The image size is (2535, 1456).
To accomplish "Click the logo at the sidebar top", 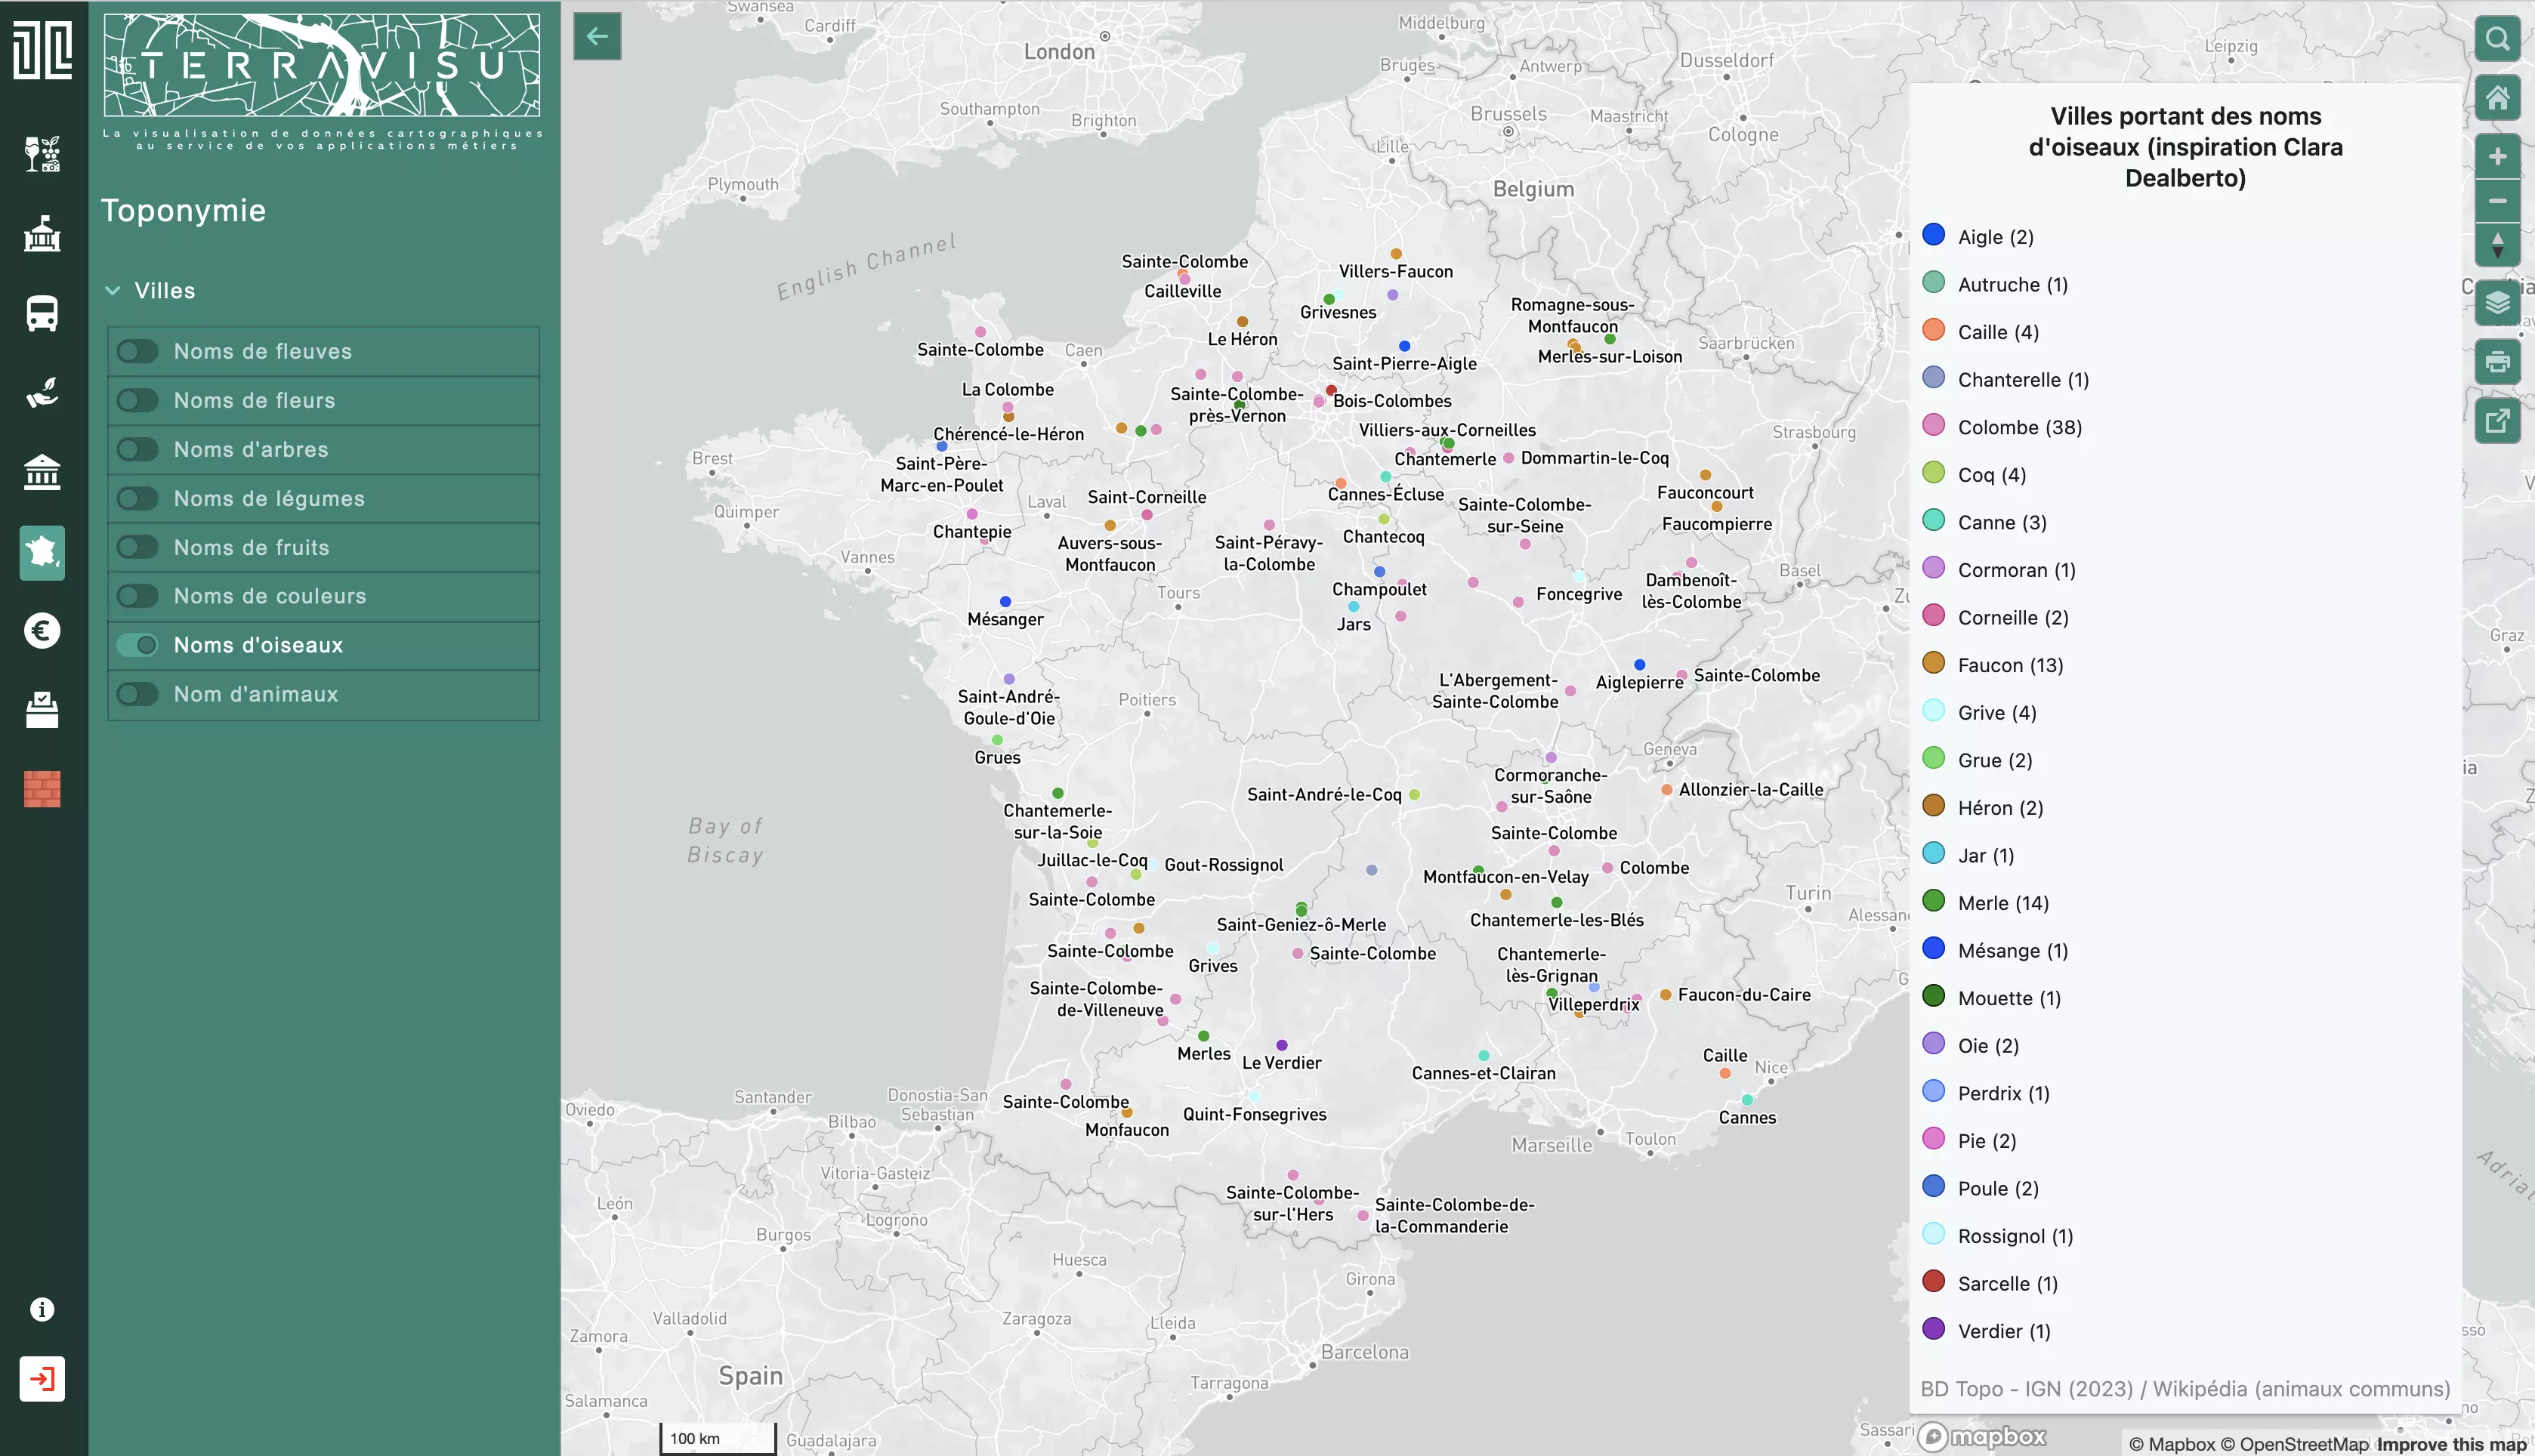I will pyautogui.click(x=42, y=49).
